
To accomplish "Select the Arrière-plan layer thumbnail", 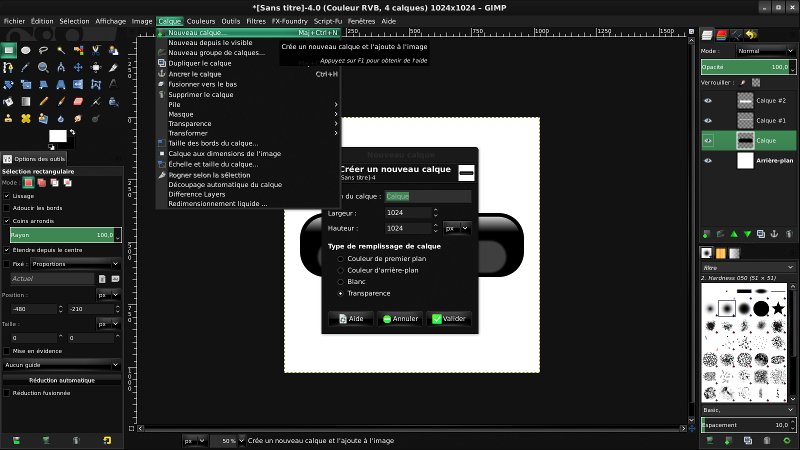I will point(745,161).
